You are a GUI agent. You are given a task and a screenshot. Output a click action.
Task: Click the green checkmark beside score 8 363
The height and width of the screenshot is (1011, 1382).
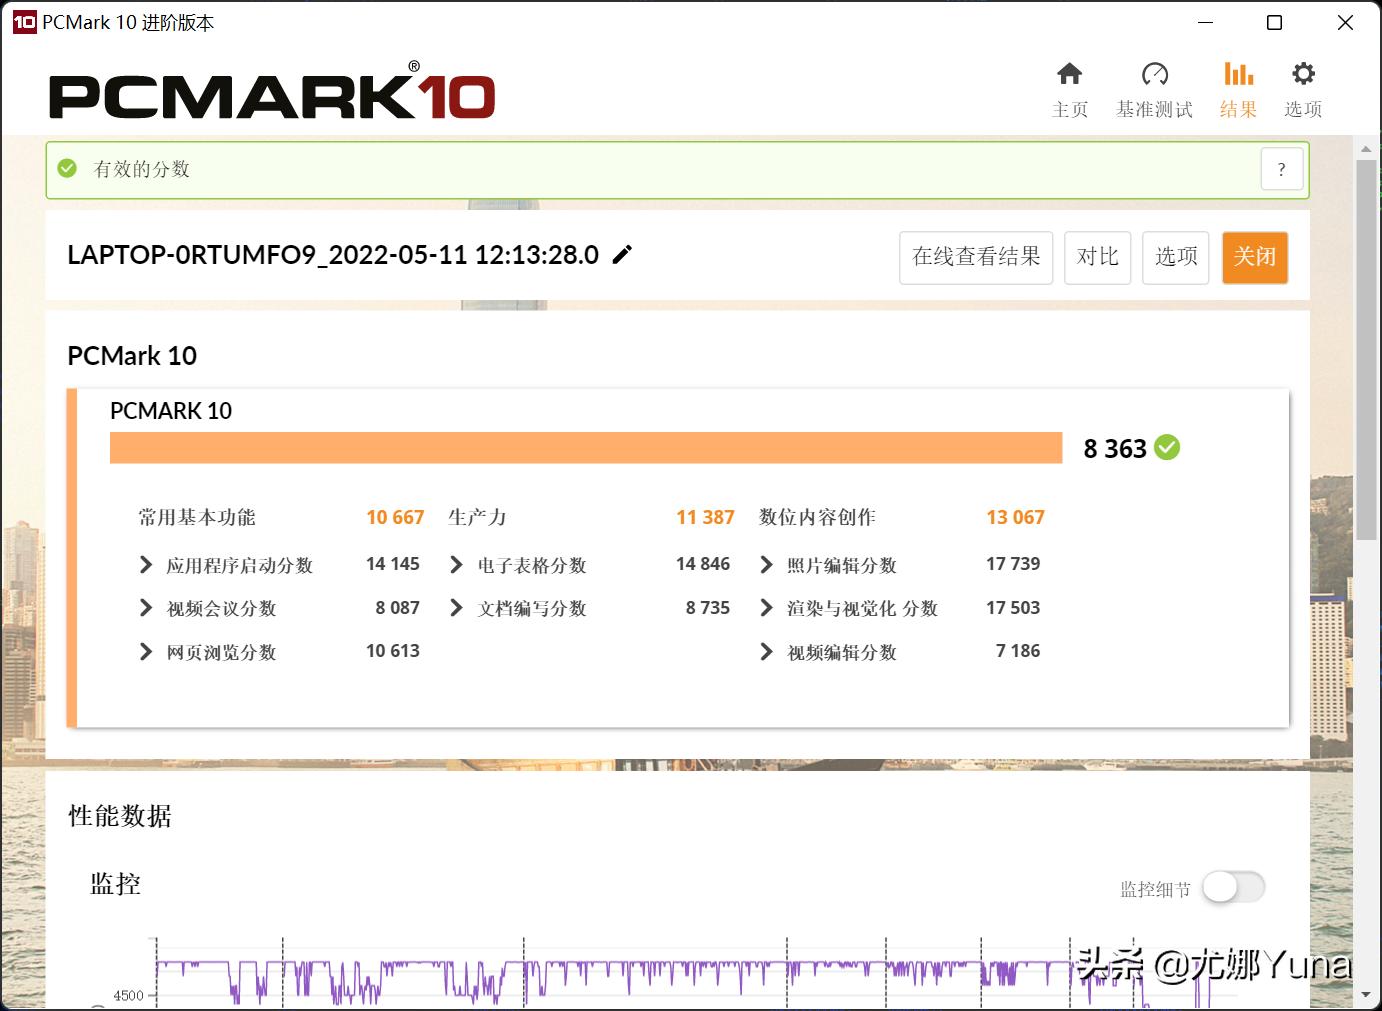point(1166,448)
